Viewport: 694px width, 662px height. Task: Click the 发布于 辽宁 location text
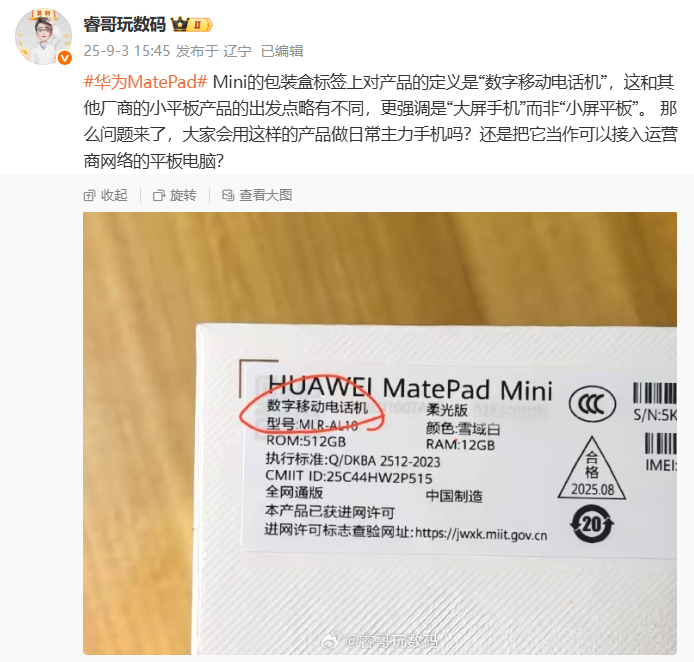point(213,51)
